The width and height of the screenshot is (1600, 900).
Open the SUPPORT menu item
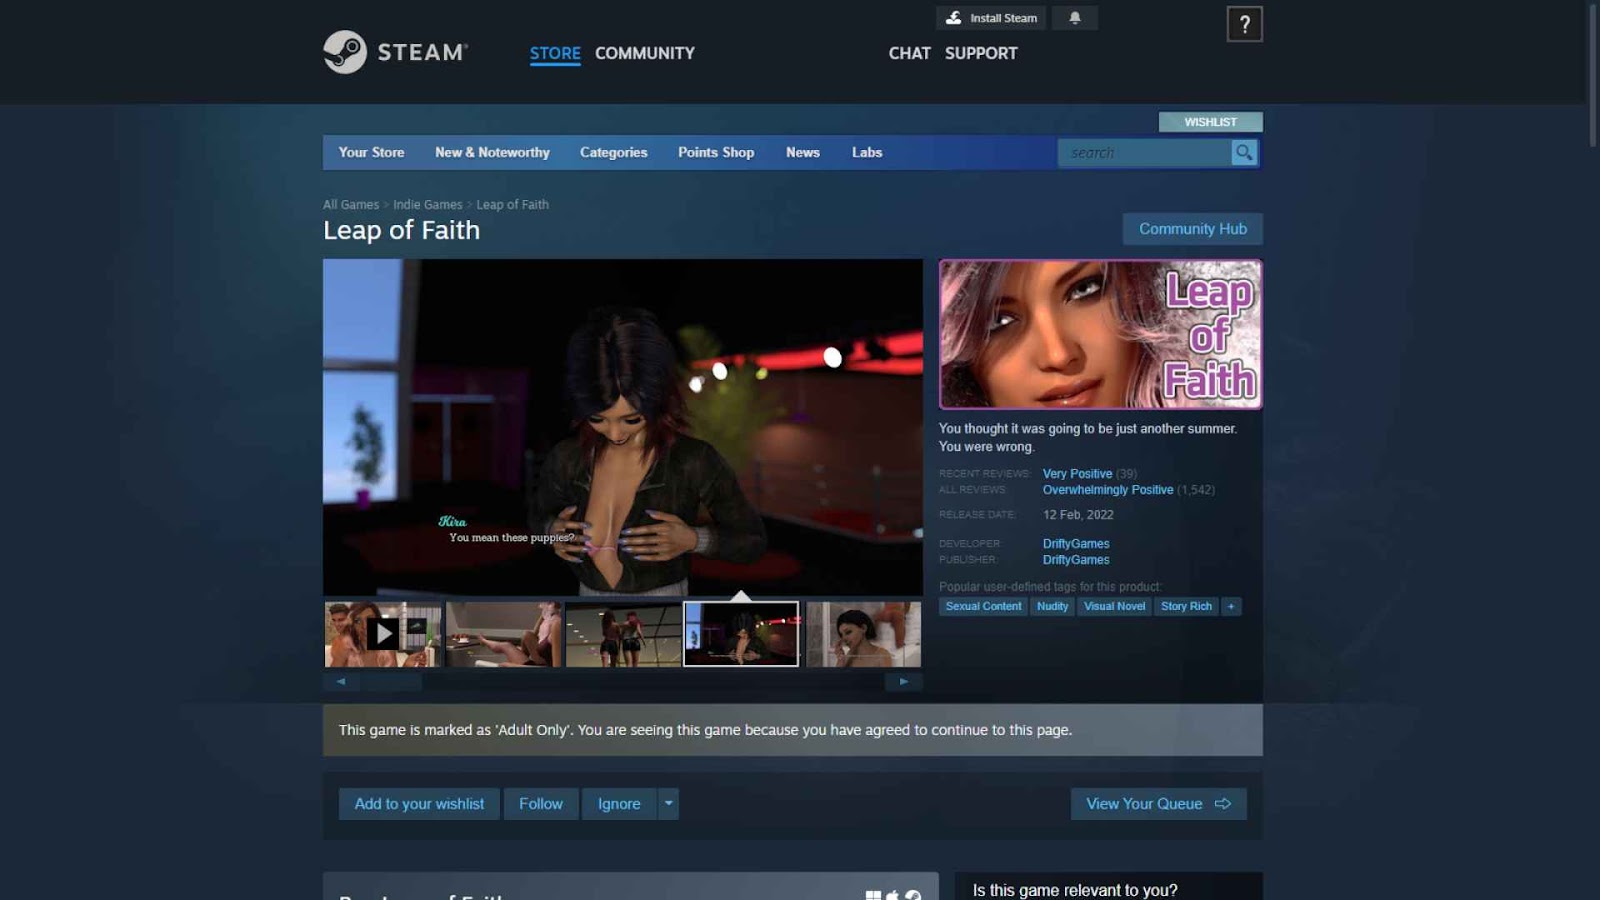point(981,53)
